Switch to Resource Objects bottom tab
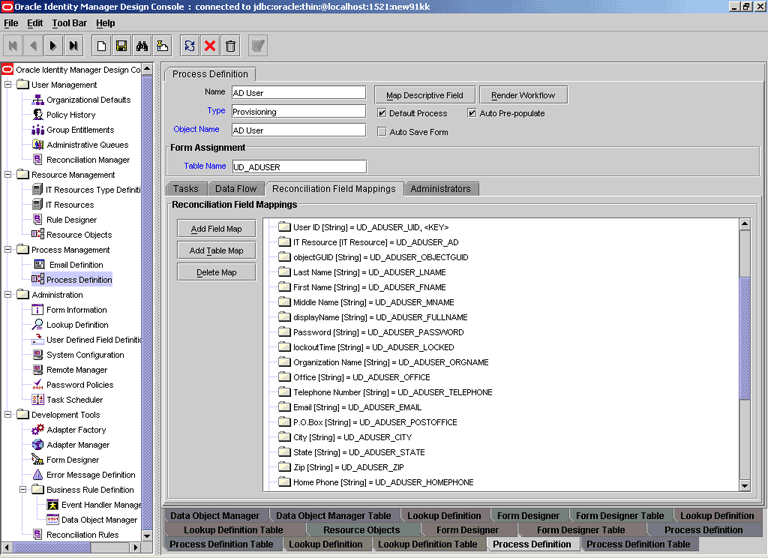The height and width of the screenshot is (558, 768). 362,530
